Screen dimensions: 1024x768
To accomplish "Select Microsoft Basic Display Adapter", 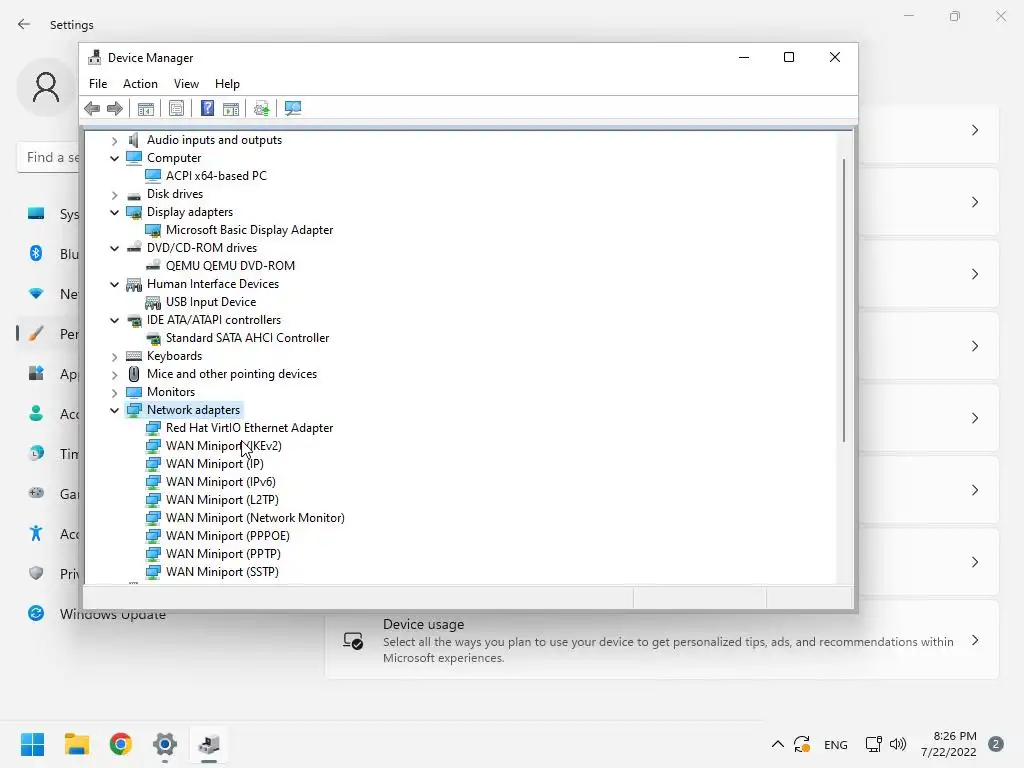I will pyautogui.click(x=249, y=230).
